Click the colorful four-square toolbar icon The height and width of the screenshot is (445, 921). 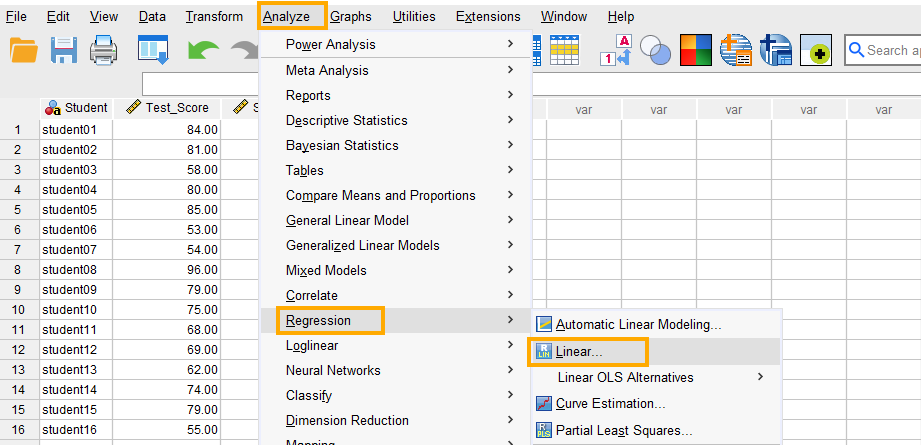695,50
